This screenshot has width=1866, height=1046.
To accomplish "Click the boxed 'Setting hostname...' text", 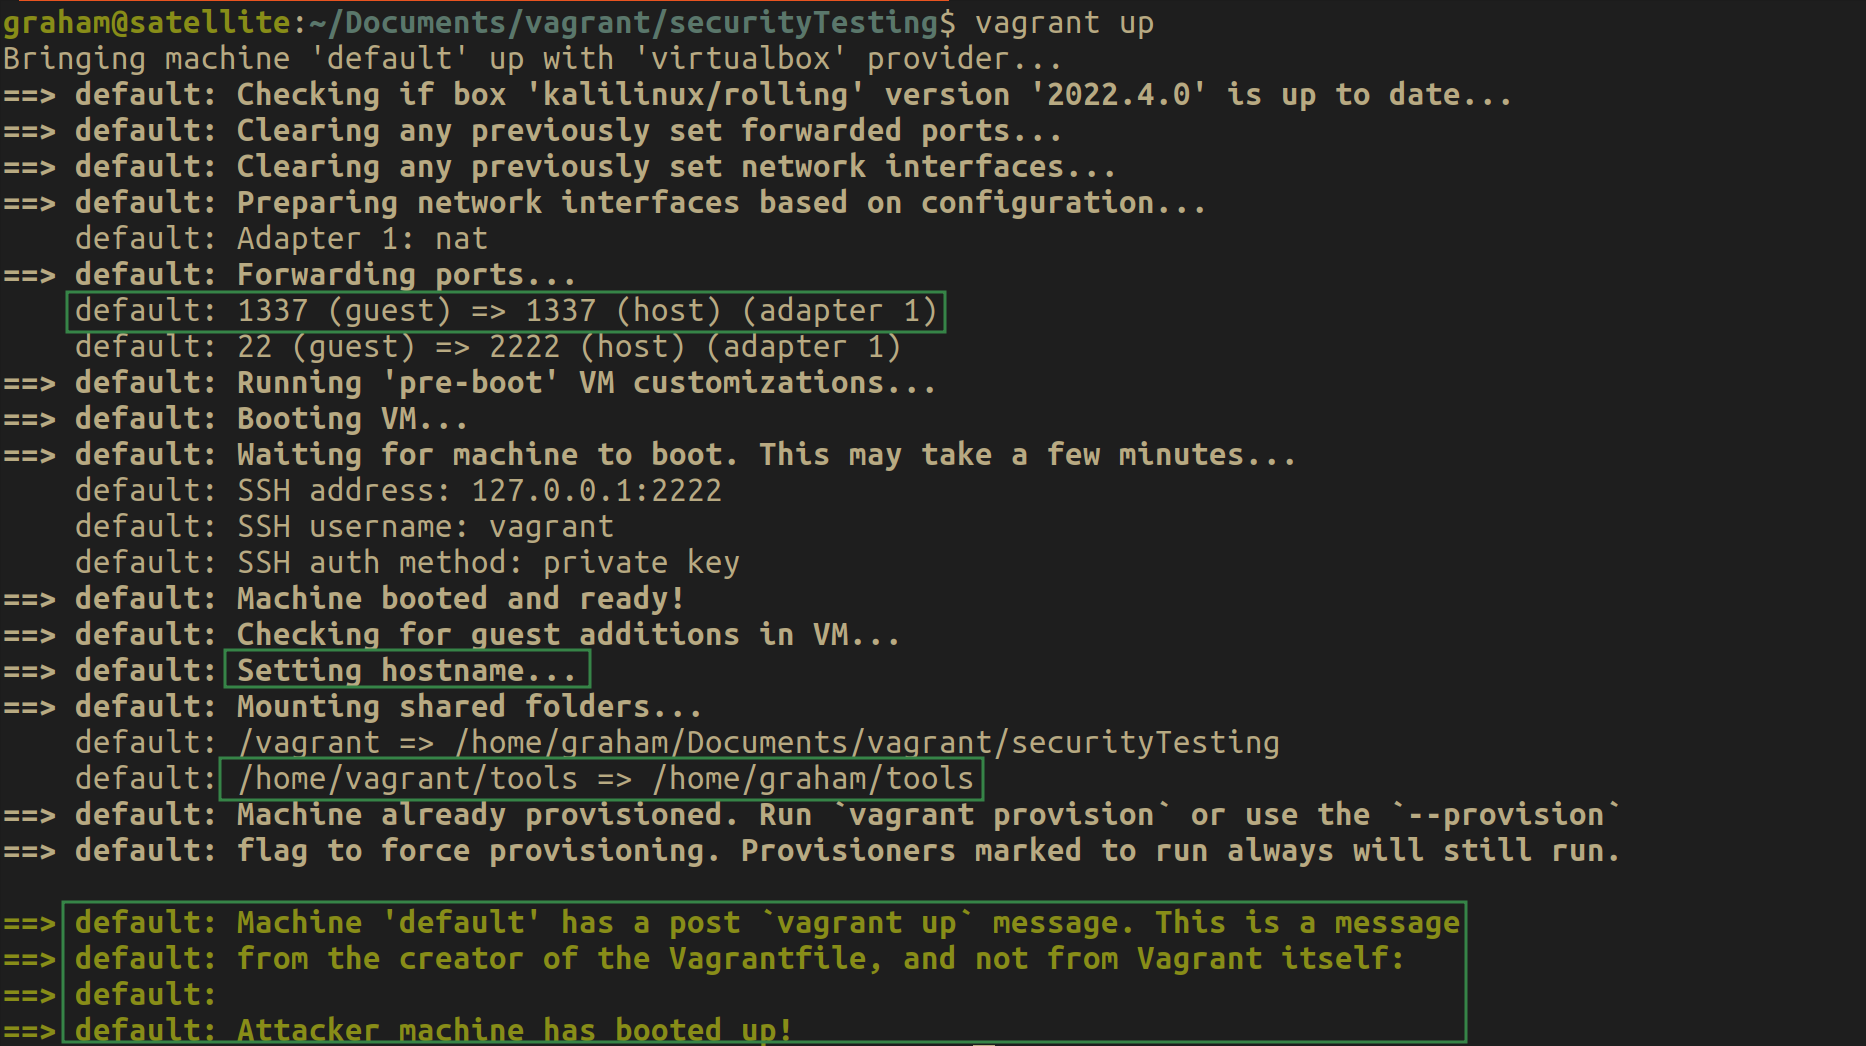I will (x=406, y=671).
